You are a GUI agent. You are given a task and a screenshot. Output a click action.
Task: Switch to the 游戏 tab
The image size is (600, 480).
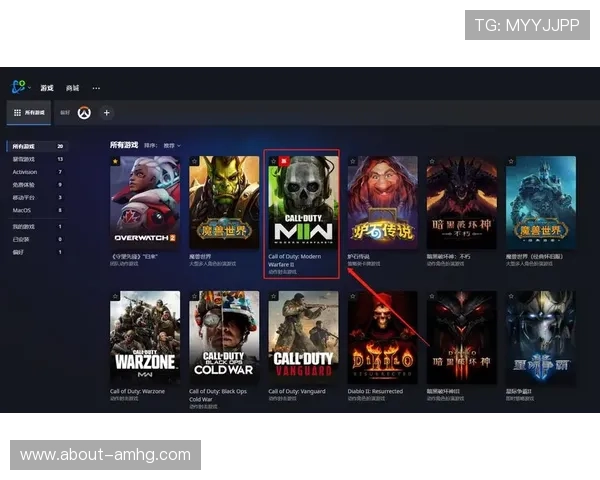tap(47, 88)
